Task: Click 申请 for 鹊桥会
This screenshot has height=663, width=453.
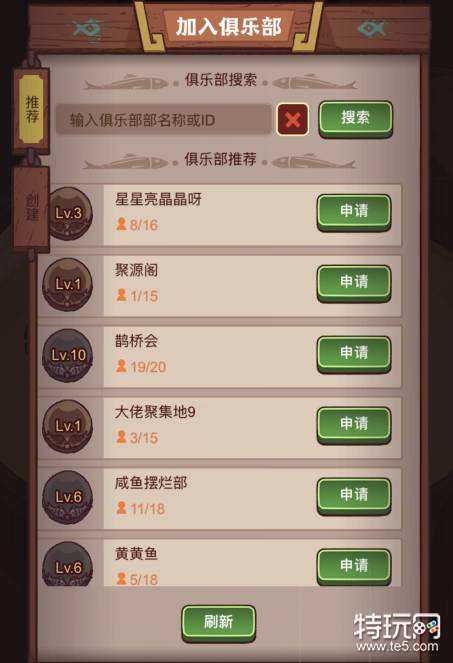Action: (354, 354)
